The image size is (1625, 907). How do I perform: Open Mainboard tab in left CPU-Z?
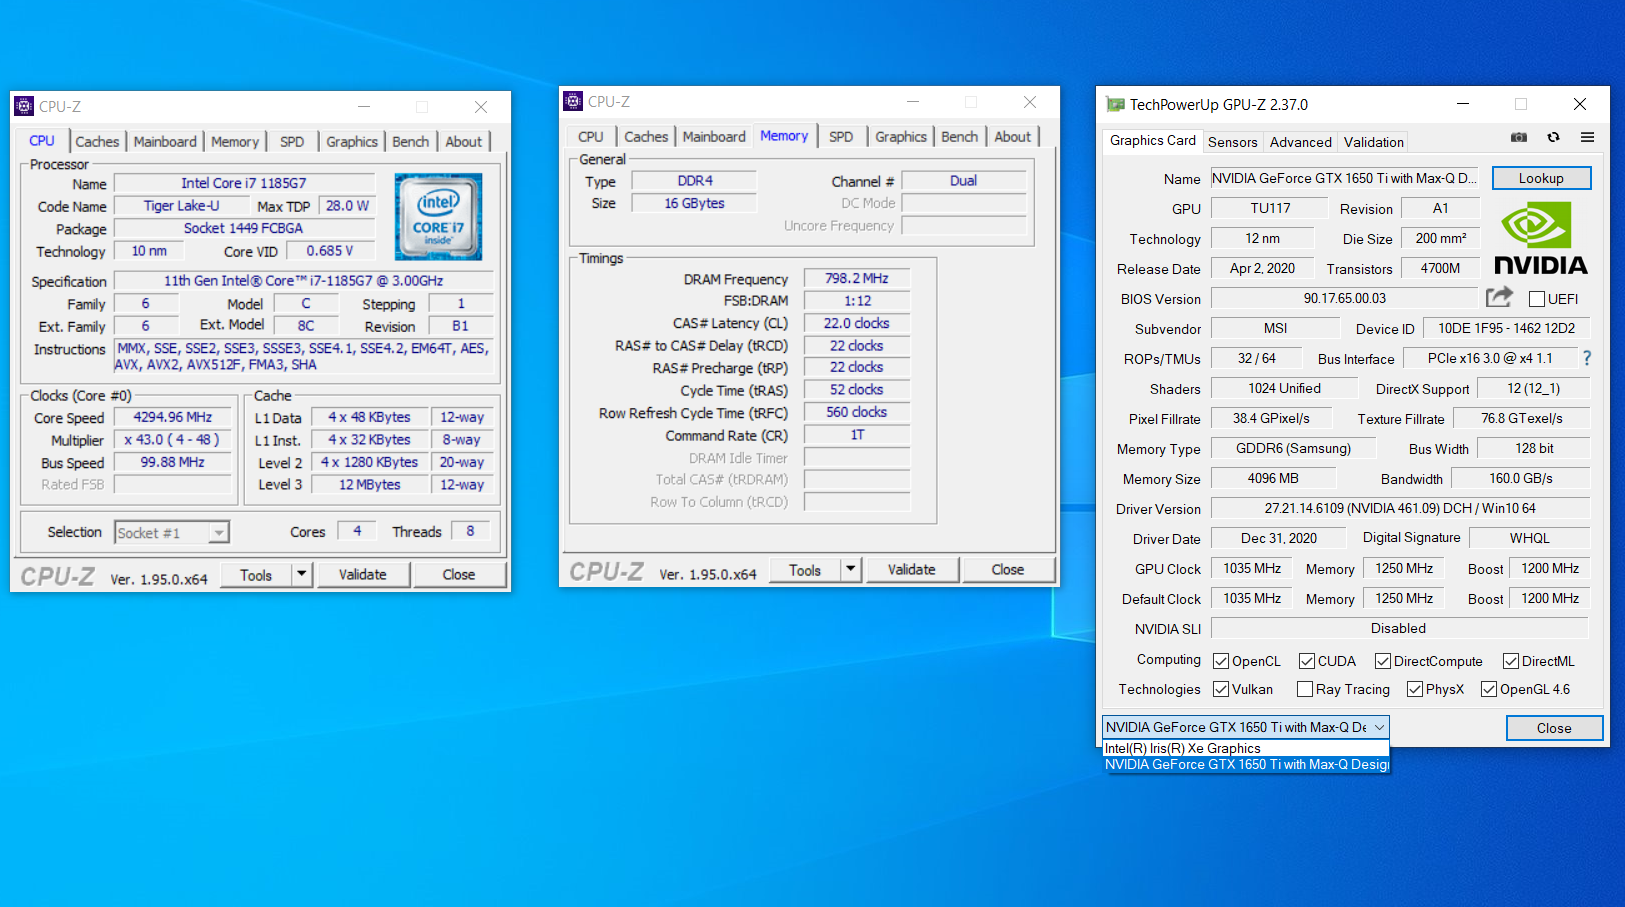(x=165, y=142)
